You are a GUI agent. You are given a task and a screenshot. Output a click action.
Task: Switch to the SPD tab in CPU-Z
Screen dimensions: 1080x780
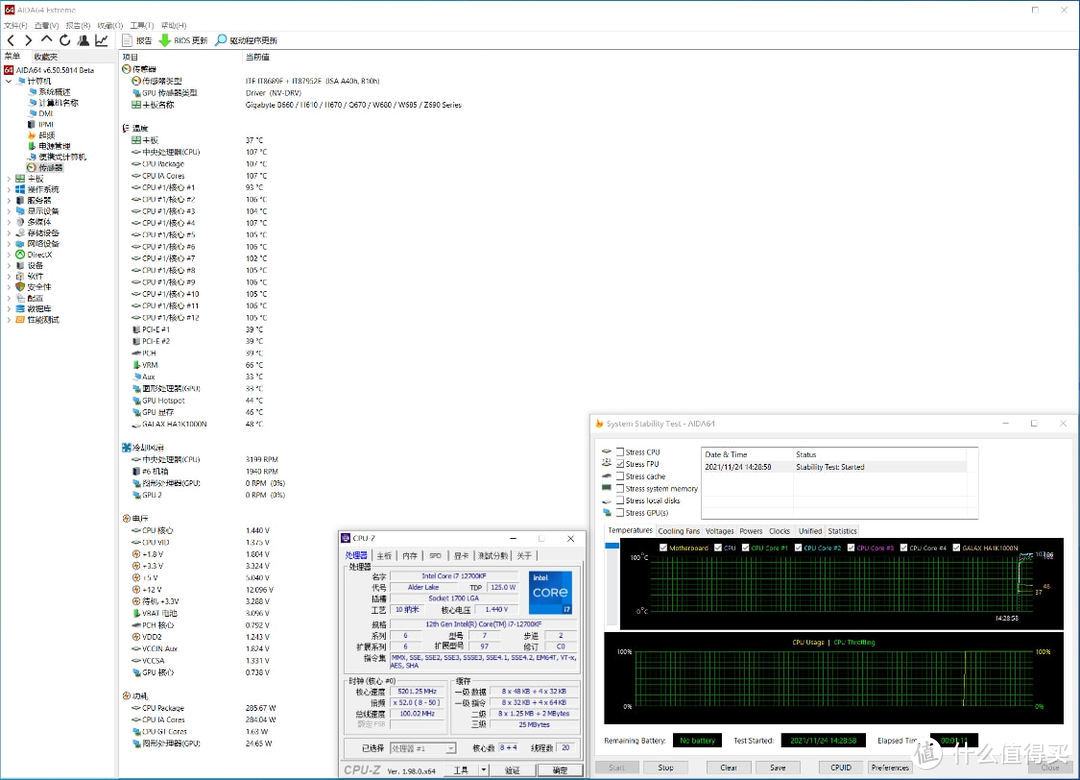click(x=436, y=556)
